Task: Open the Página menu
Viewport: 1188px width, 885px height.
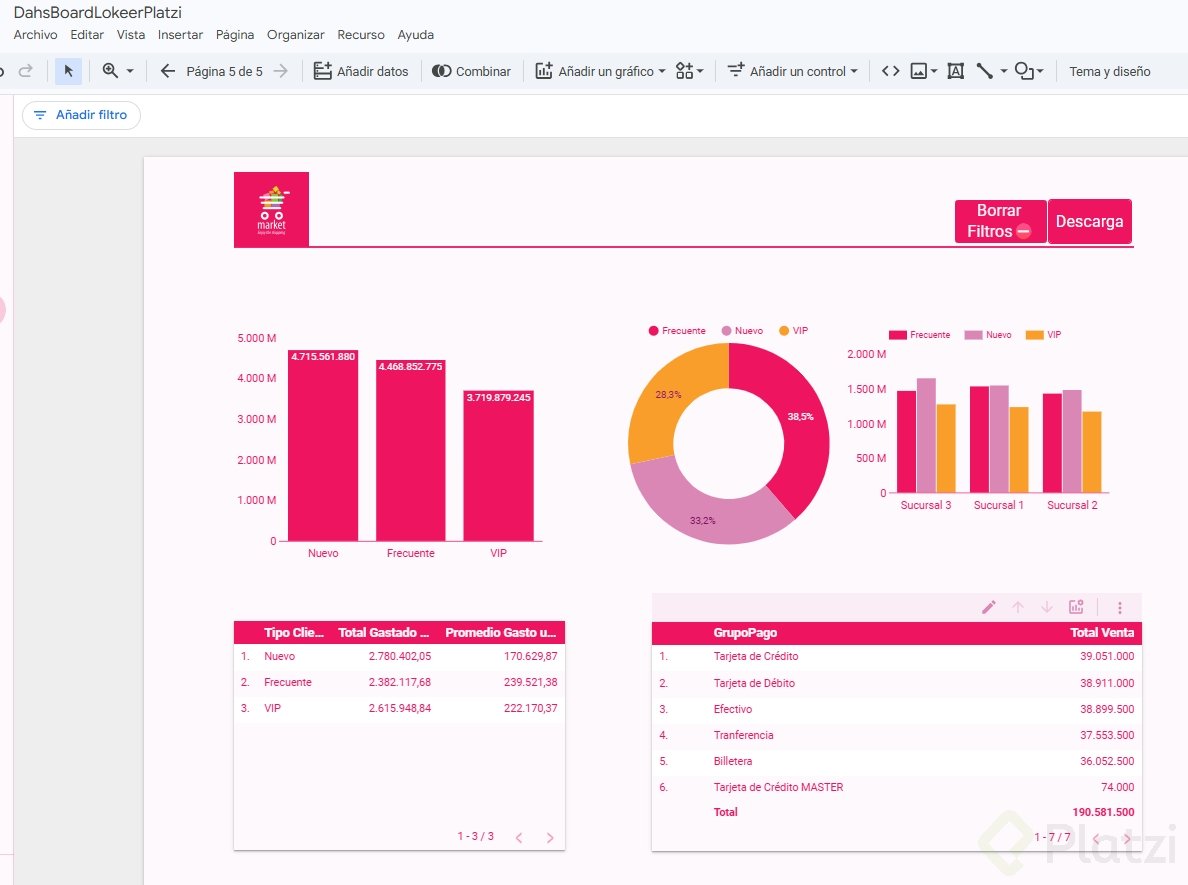Action: [x=235, y=35]
